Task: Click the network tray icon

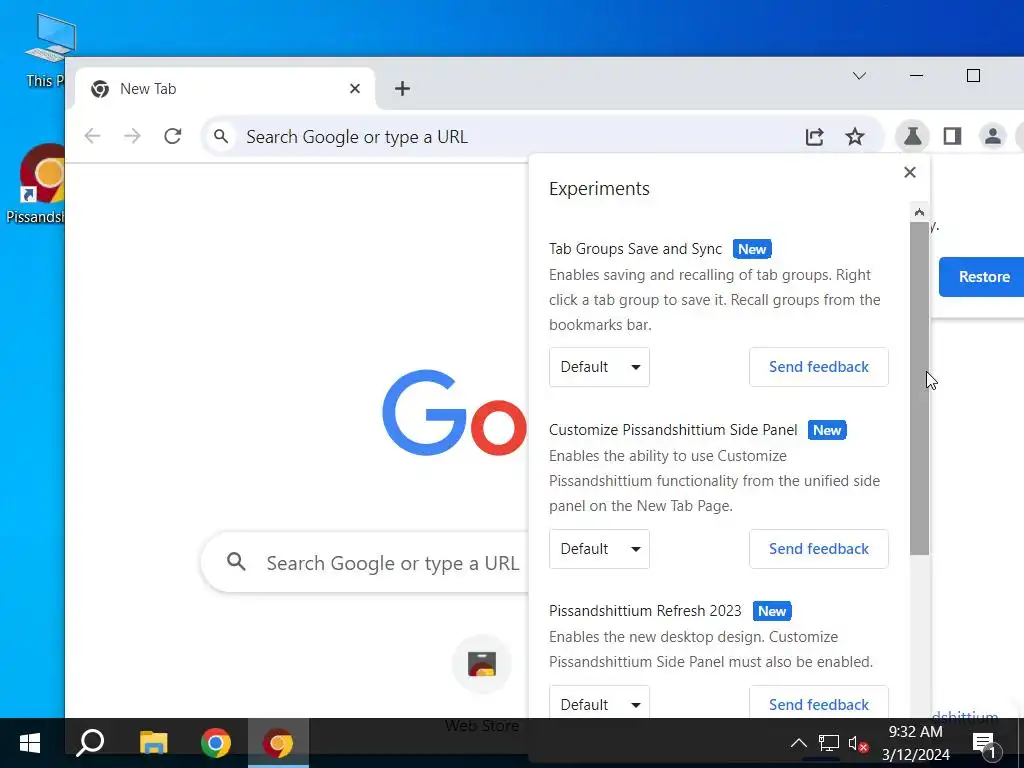Action: click(829, 743)
